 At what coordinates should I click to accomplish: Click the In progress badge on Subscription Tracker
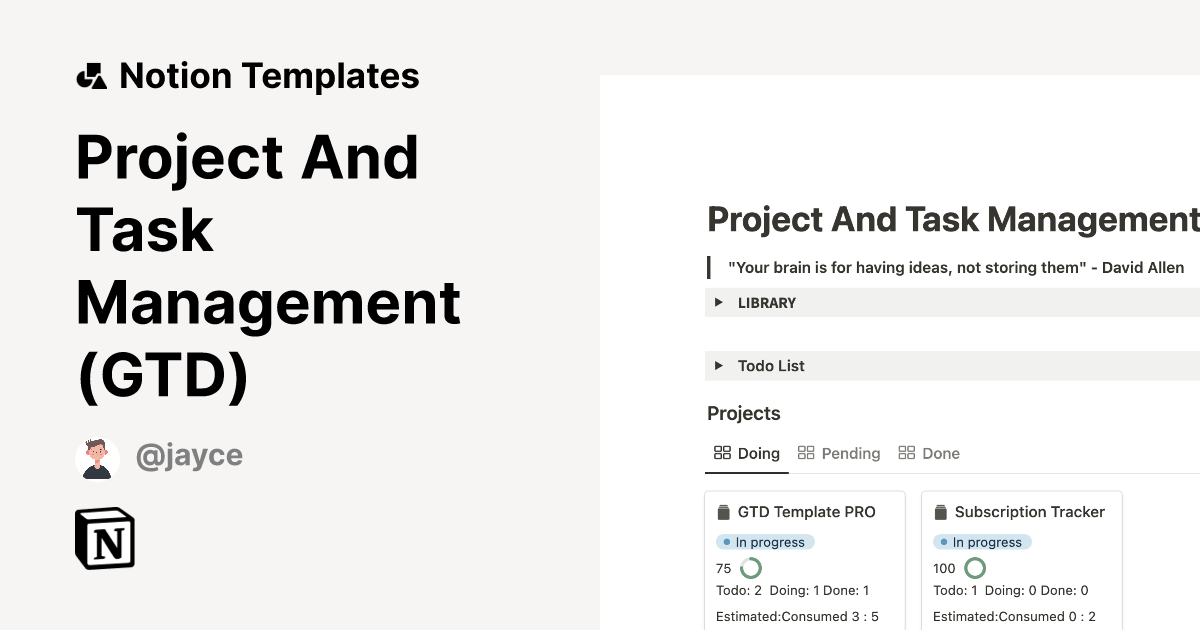tap(982, 541)
